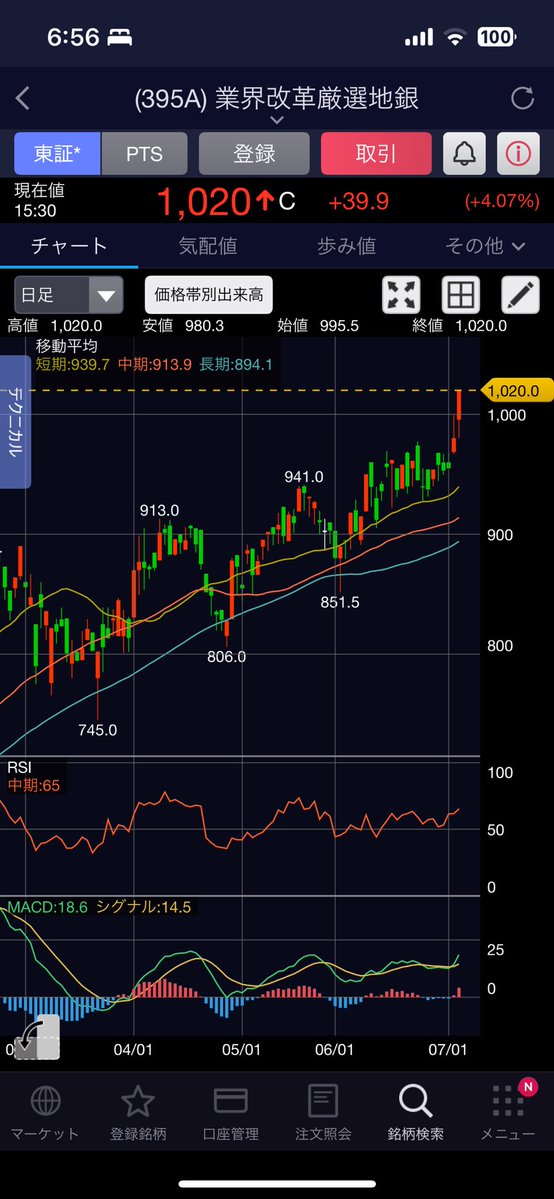Switch to the チャート tab
This screenshot has width=554, height=1199.
[x=69, y=245]
